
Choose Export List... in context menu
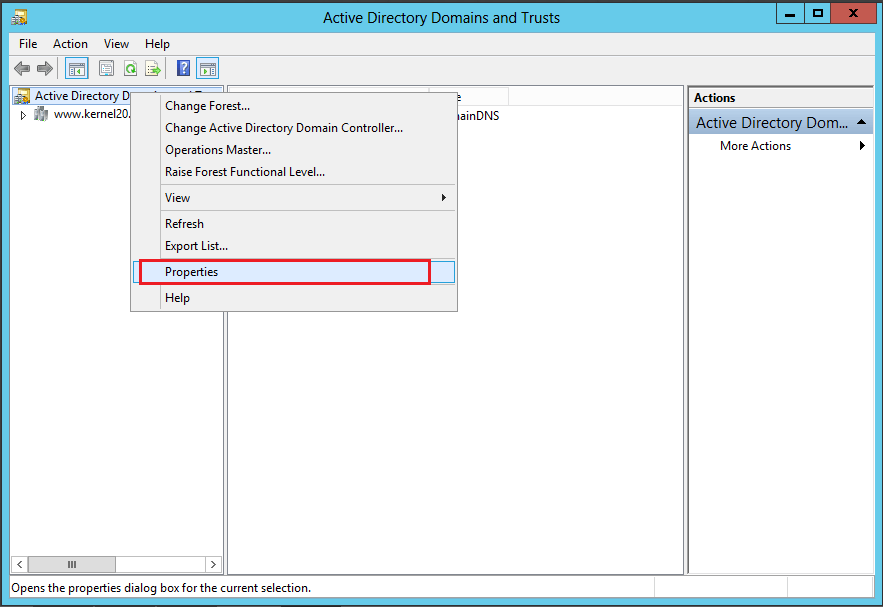pos(293,246)
